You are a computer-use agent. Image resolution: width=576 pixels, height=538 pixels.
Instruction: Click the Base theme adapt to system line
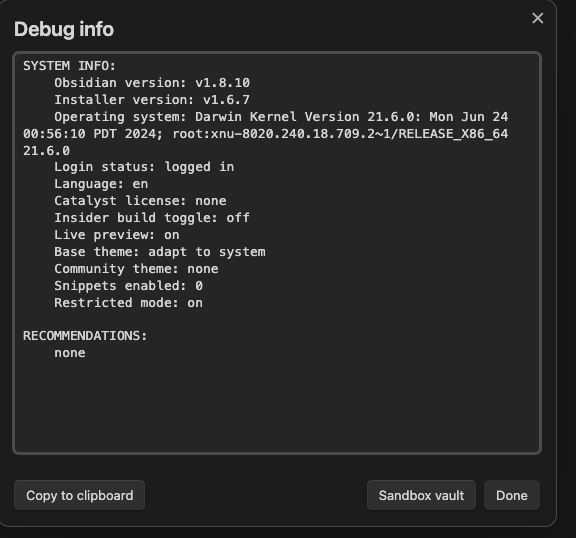[159, 252]
